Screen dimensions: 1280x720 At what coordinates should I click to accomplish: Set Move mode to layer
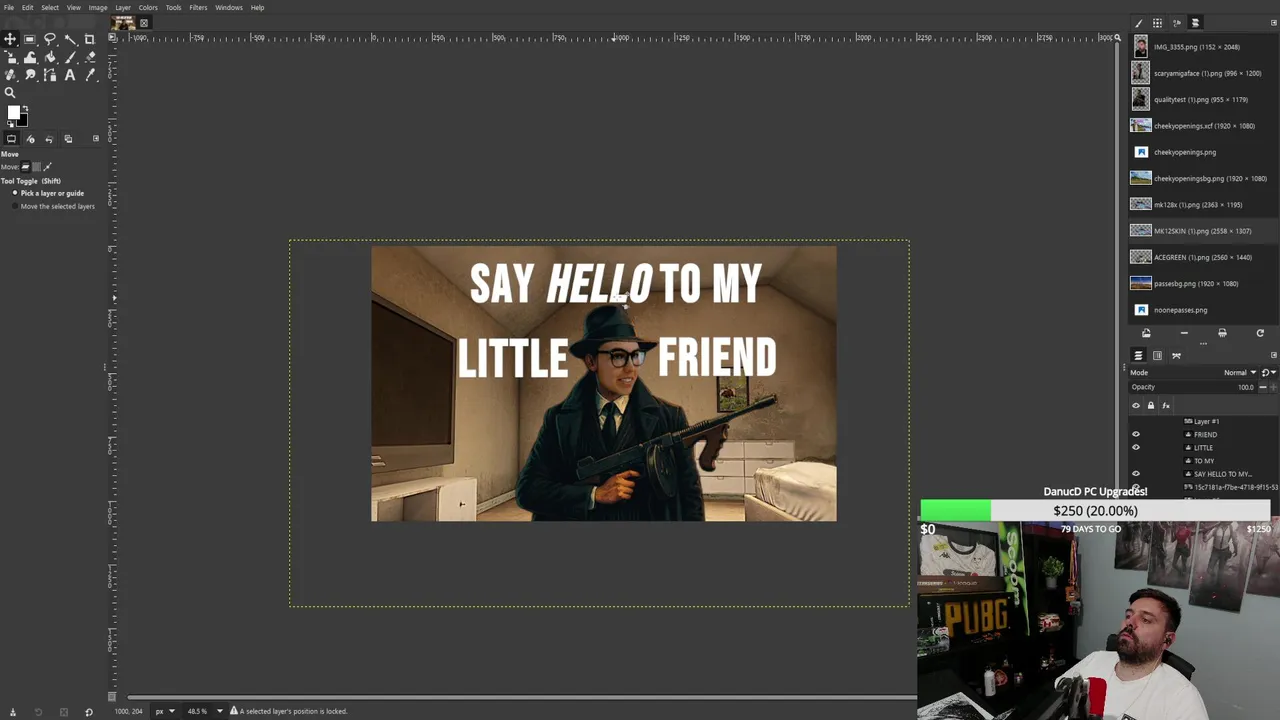tap(27, 167)
